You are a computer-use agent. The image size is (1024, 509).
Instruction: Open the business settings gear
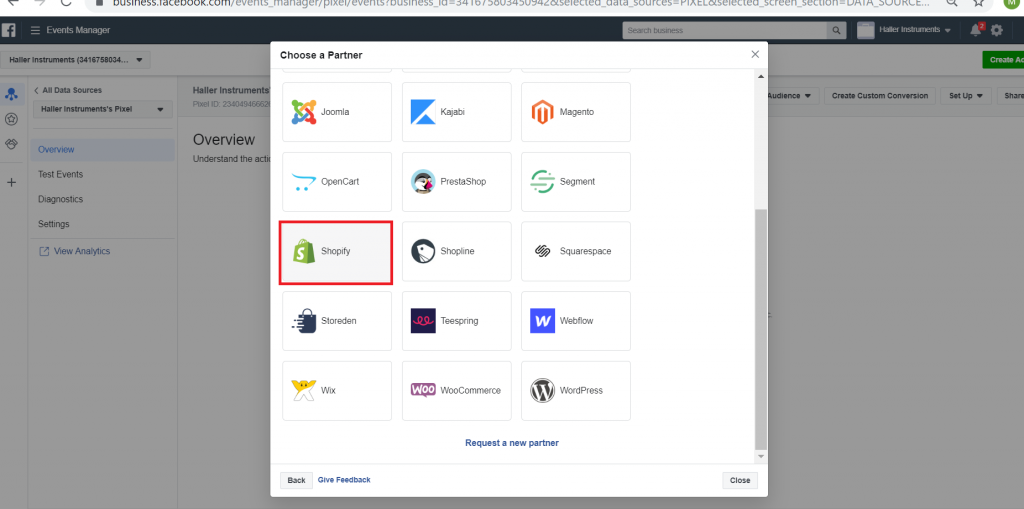[x=997, y=30]
